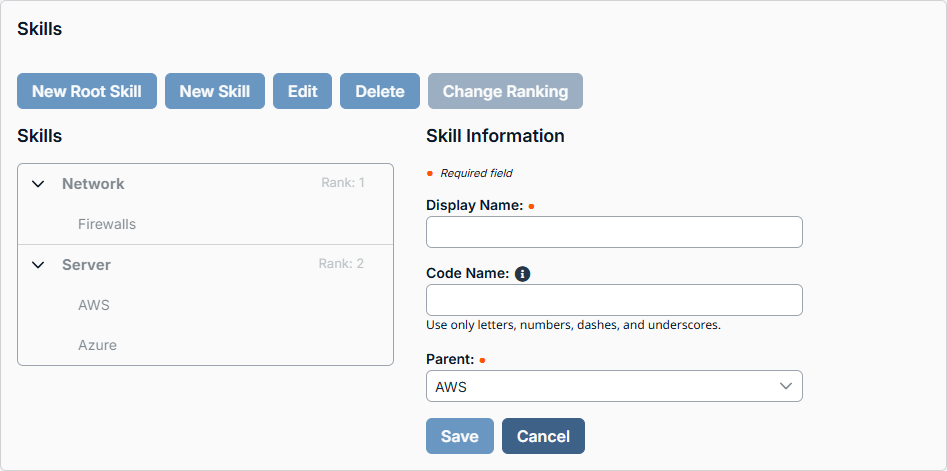Image resolution: width=947 pixels, height=471 pixels.
Task: Click the Rank: 2 label on Server
Action: point(341,264)
